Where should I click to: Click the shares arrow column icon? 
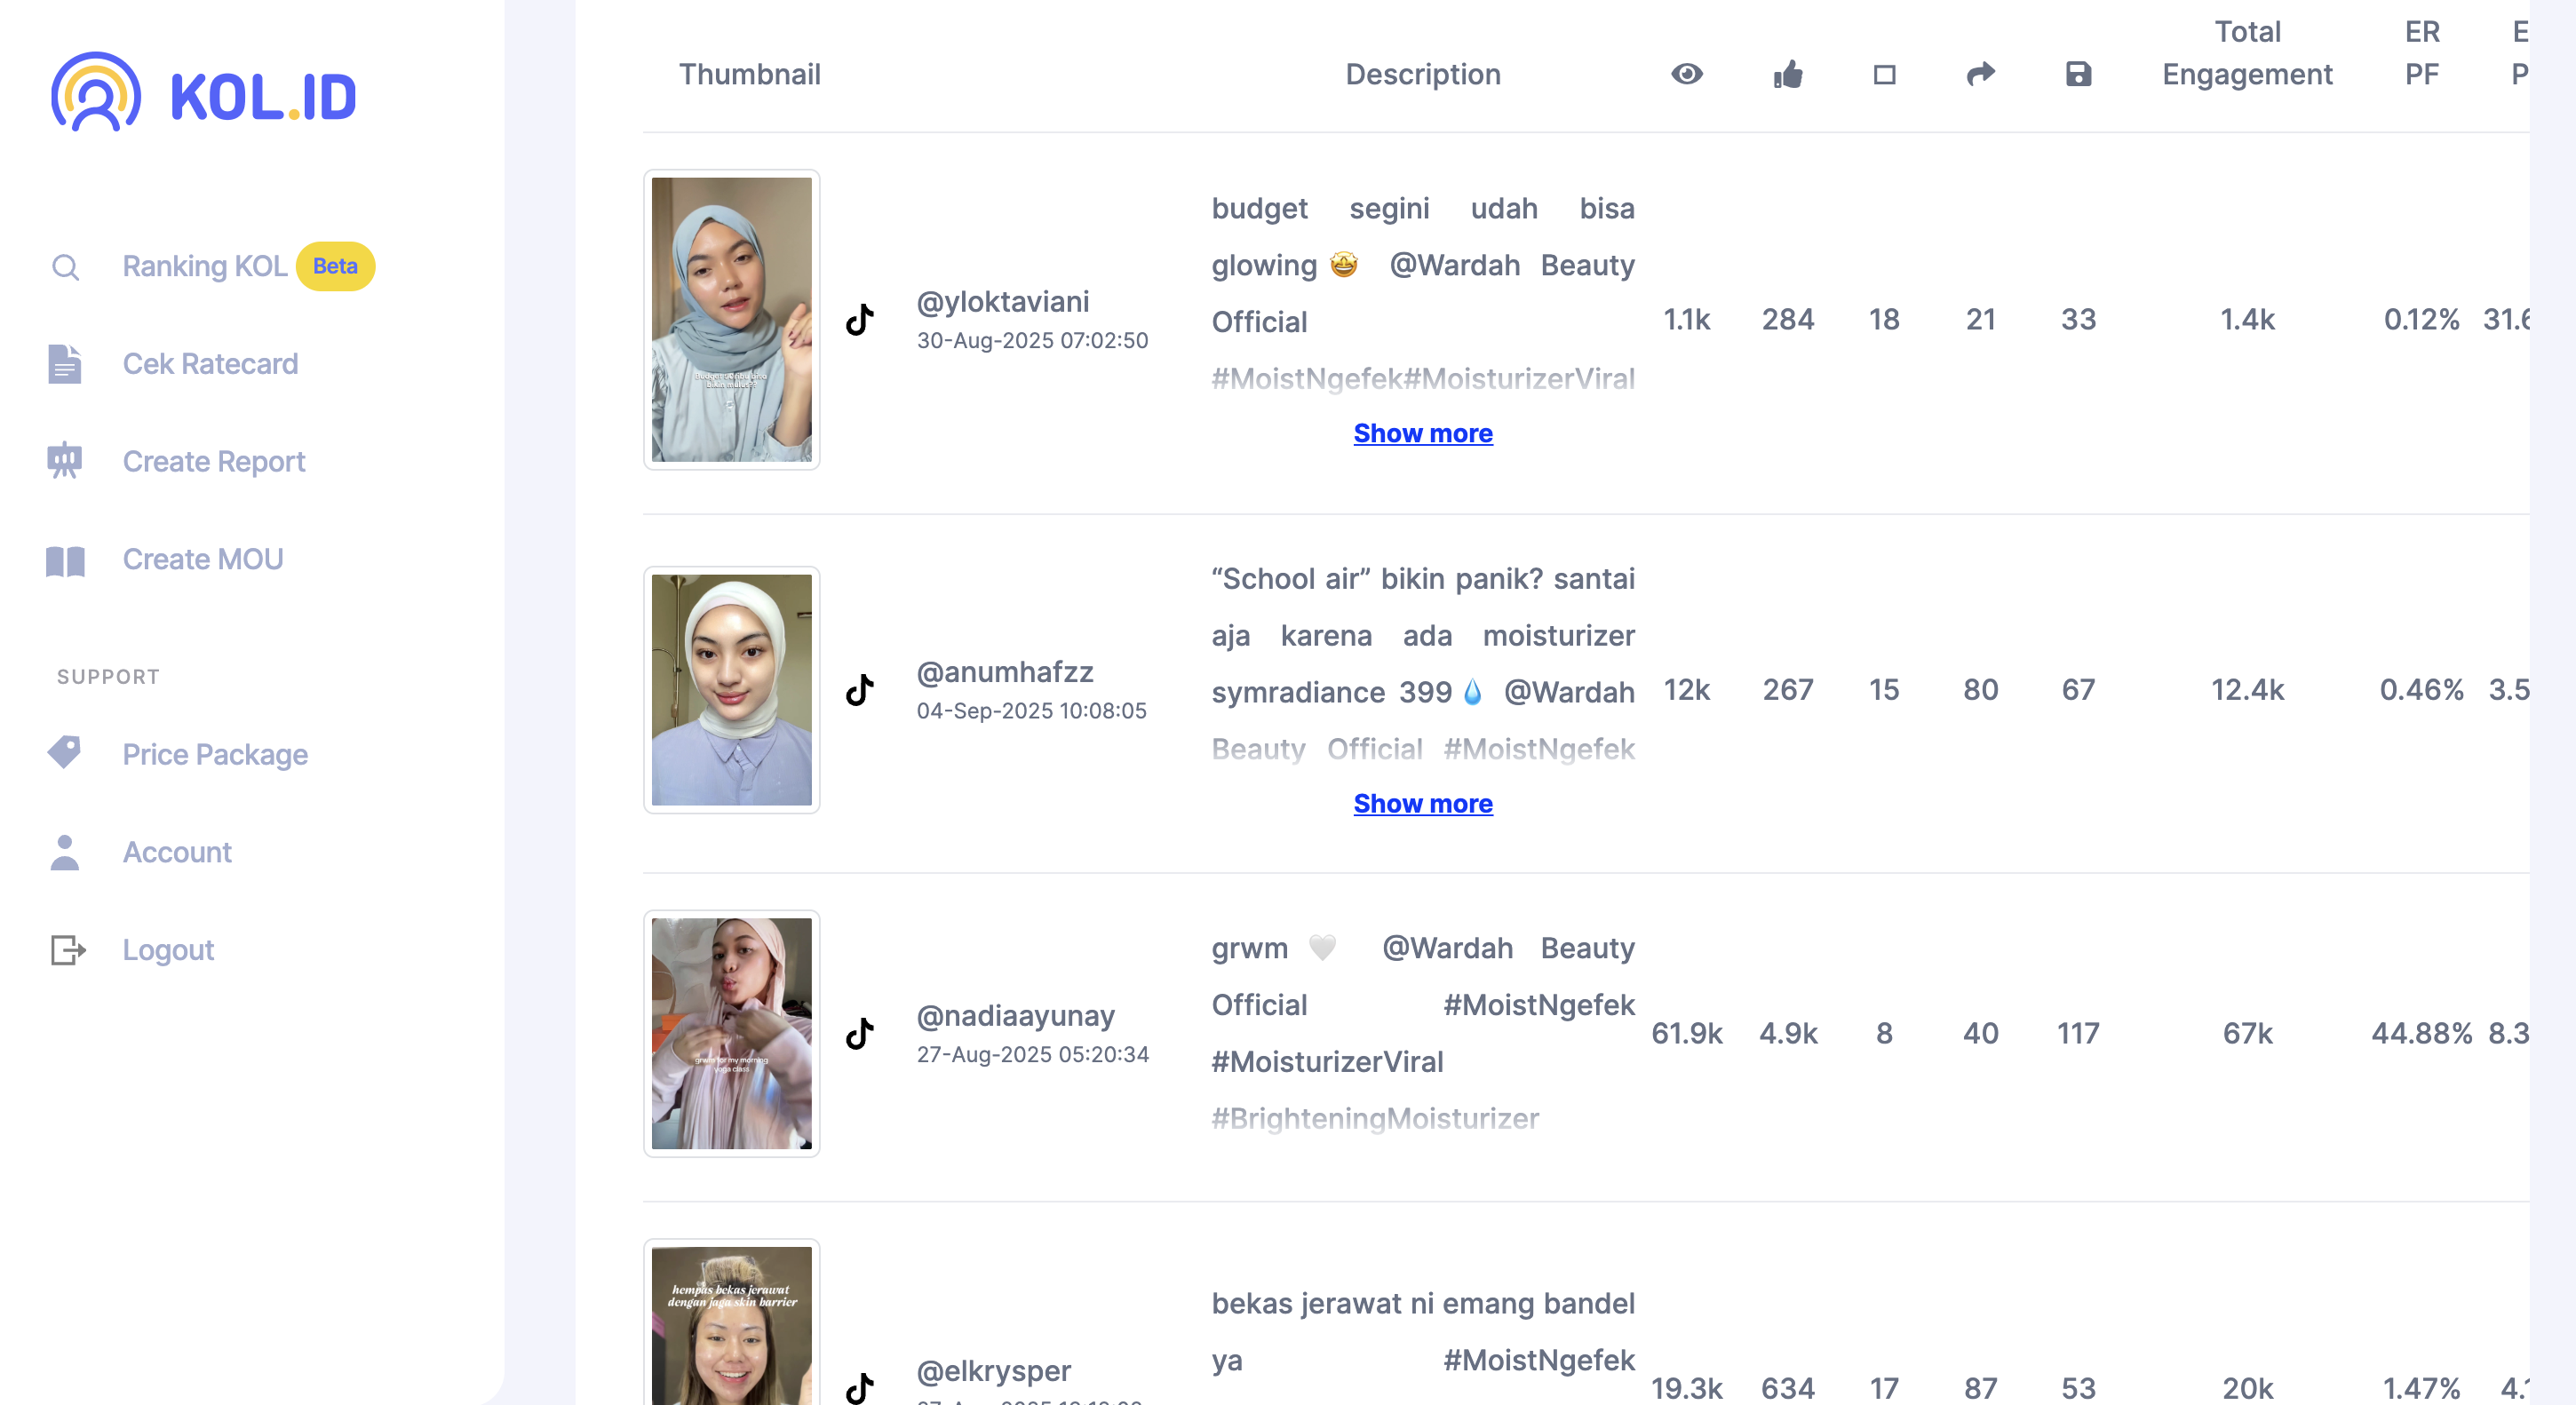(1980, 74)
